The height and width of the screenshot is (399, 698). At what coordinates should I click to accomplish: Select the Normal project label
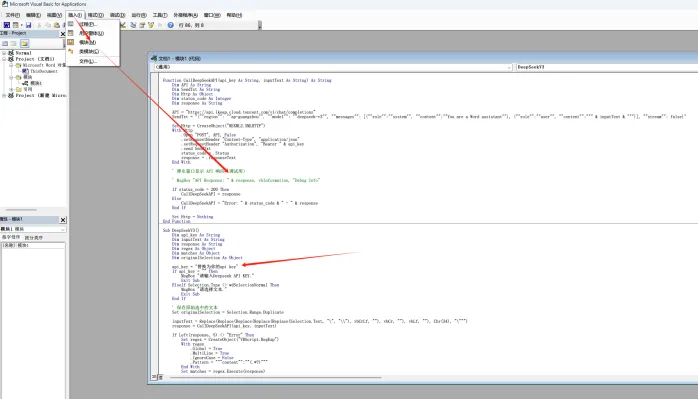click(24, 53)
